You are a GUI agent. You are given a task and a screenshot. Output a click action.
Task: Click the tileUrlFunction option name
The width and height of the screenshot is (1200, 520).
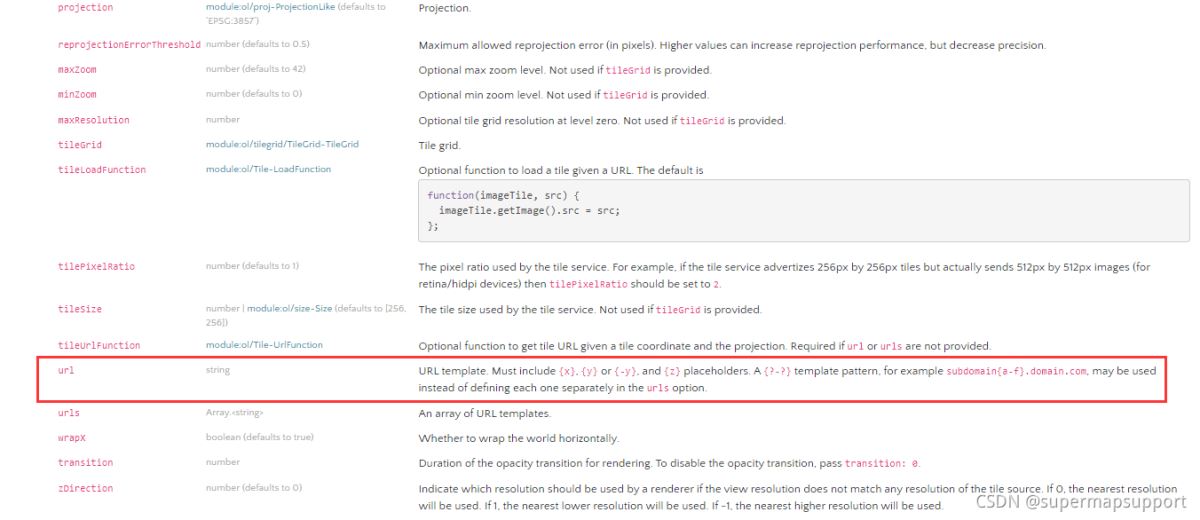(x=99, y=345)
